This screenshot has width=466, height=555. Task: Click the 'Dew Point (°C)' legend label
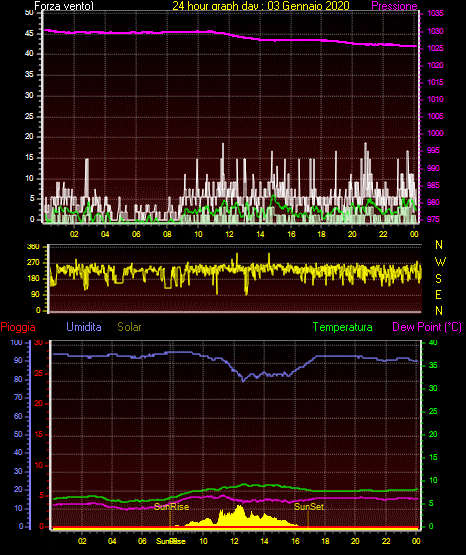point(427,327)
